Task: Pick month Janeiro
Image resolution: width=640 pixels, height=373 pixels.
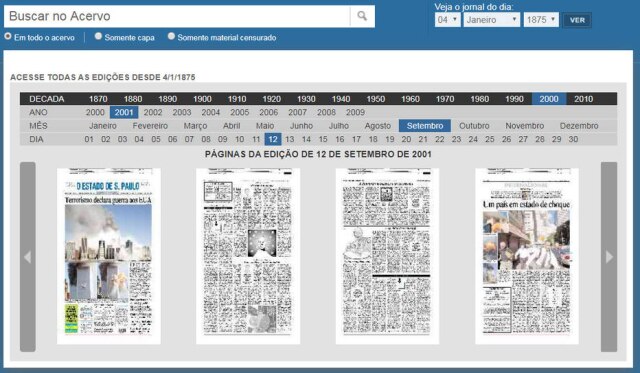Action: pyautogui.click(x=103, y=126)
